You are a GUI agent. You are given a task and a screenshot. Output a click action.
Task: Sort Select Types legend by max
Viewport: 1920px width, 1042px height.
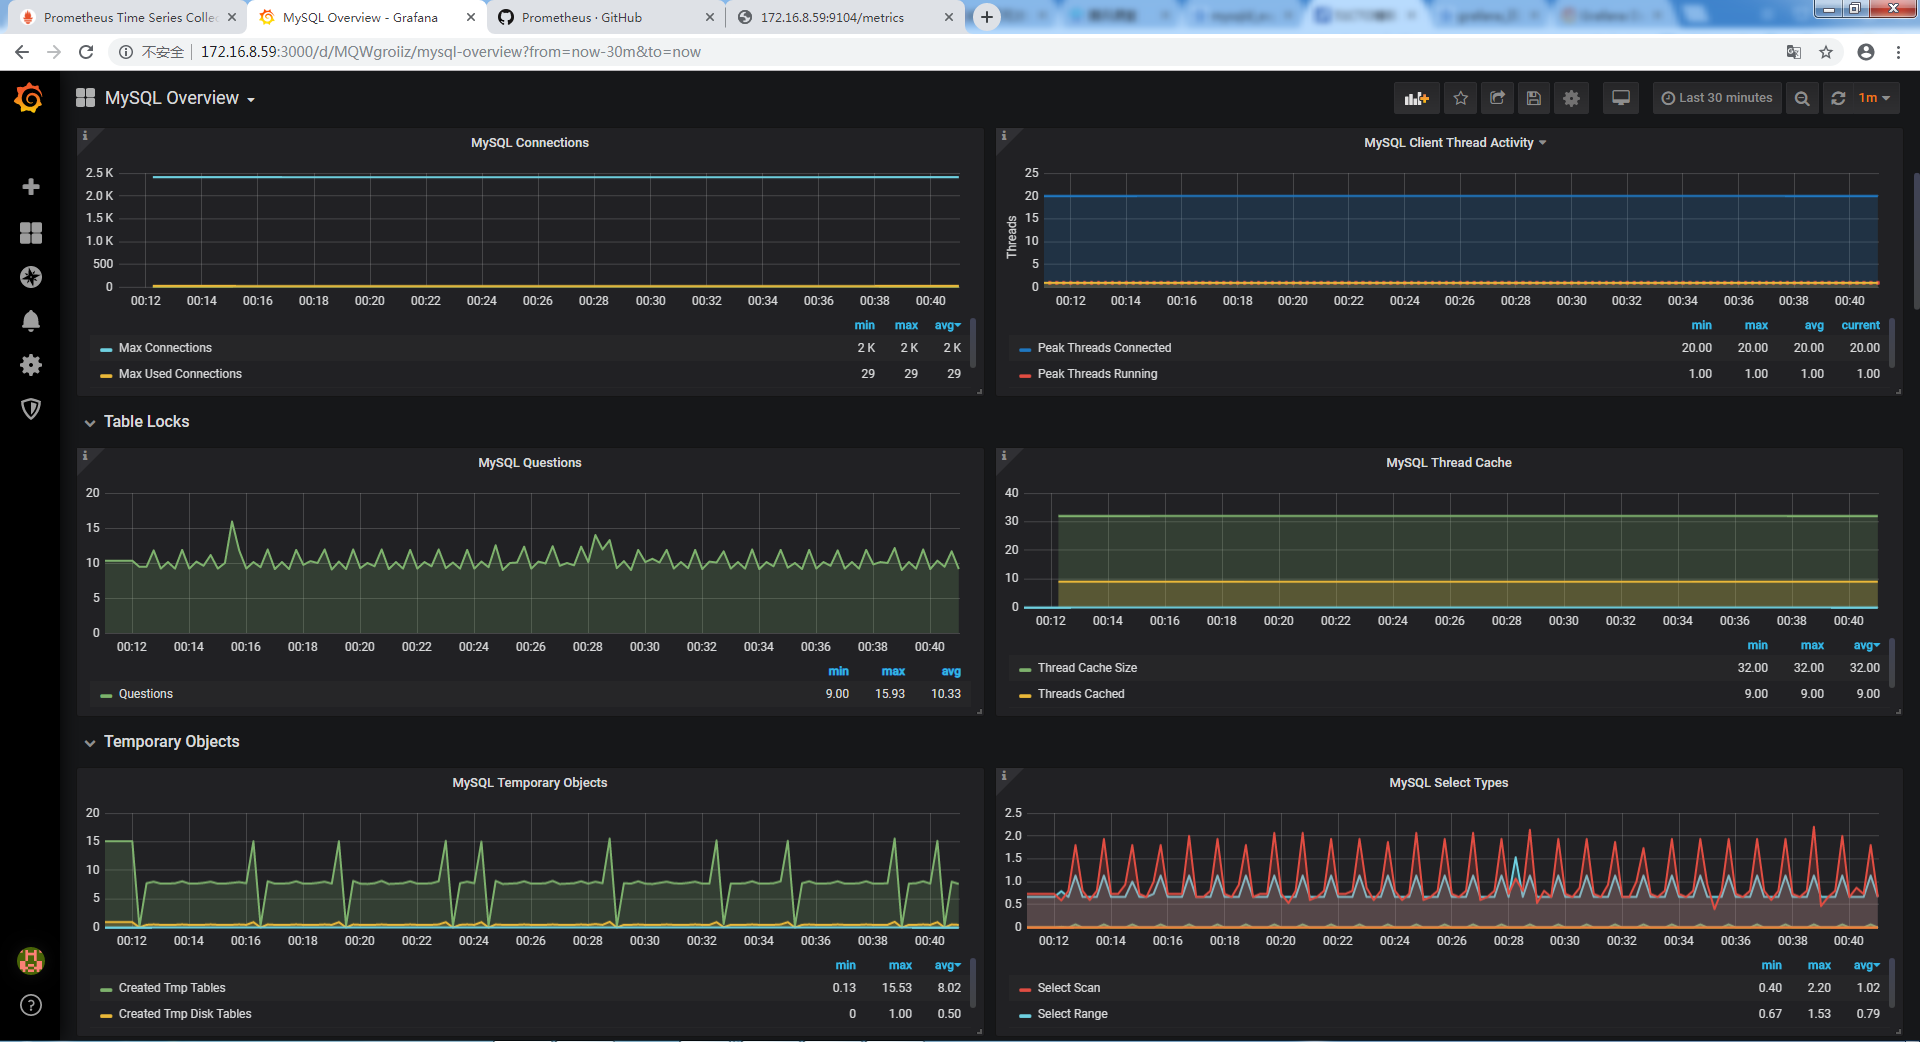tap(1819, 966)
